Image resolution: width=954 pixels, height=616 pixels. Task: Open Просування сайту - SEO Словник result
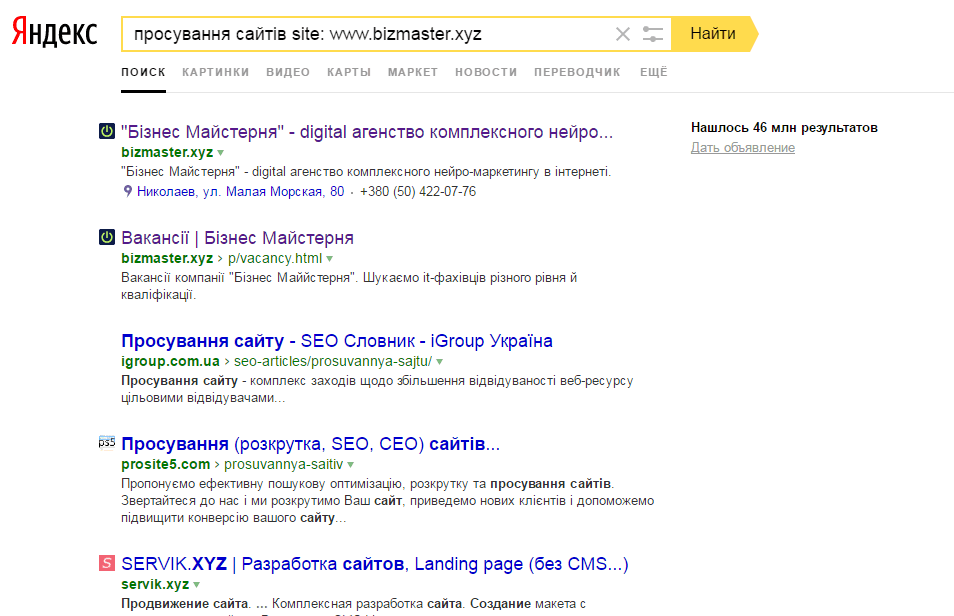[x=336, y=340]
